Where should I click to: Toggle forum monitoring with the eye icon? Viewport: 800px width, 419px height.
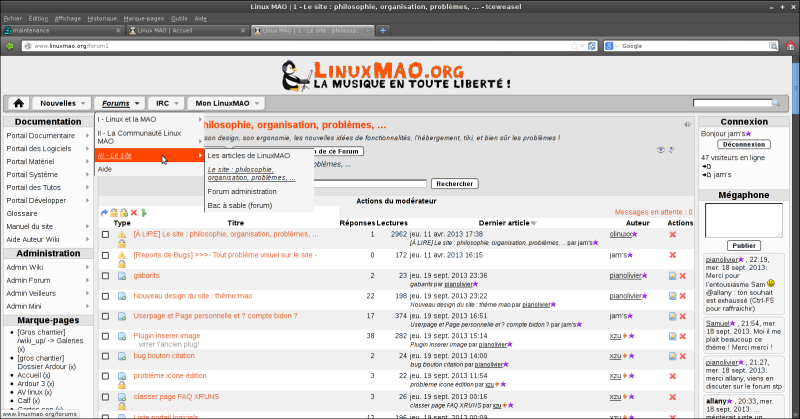coord(660,150)
